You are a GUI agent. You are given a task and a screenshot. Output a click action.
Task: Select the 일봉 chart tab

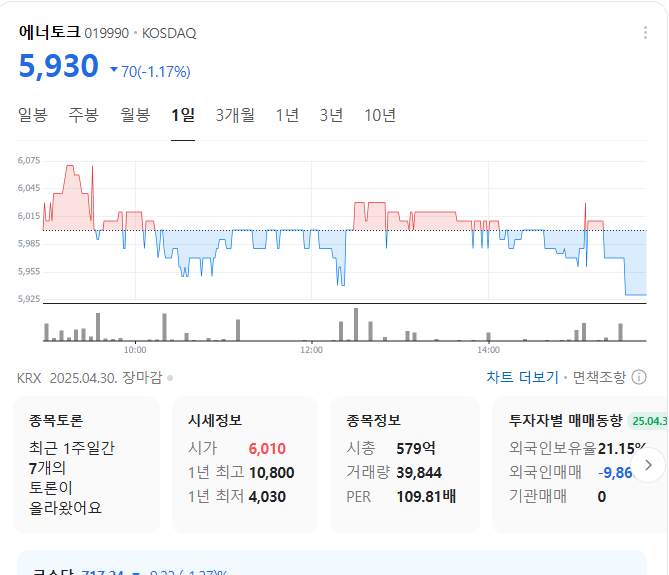tap(32, 115)
